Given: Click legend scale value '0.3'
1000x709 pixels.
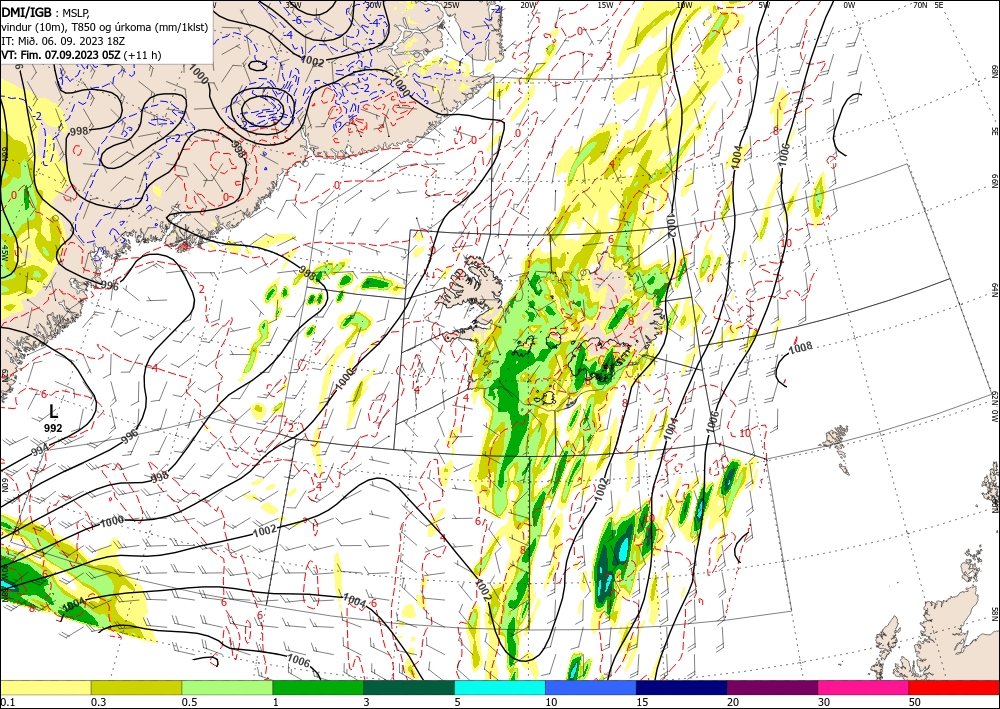Looking at the screenshot, I should point(97,702).
